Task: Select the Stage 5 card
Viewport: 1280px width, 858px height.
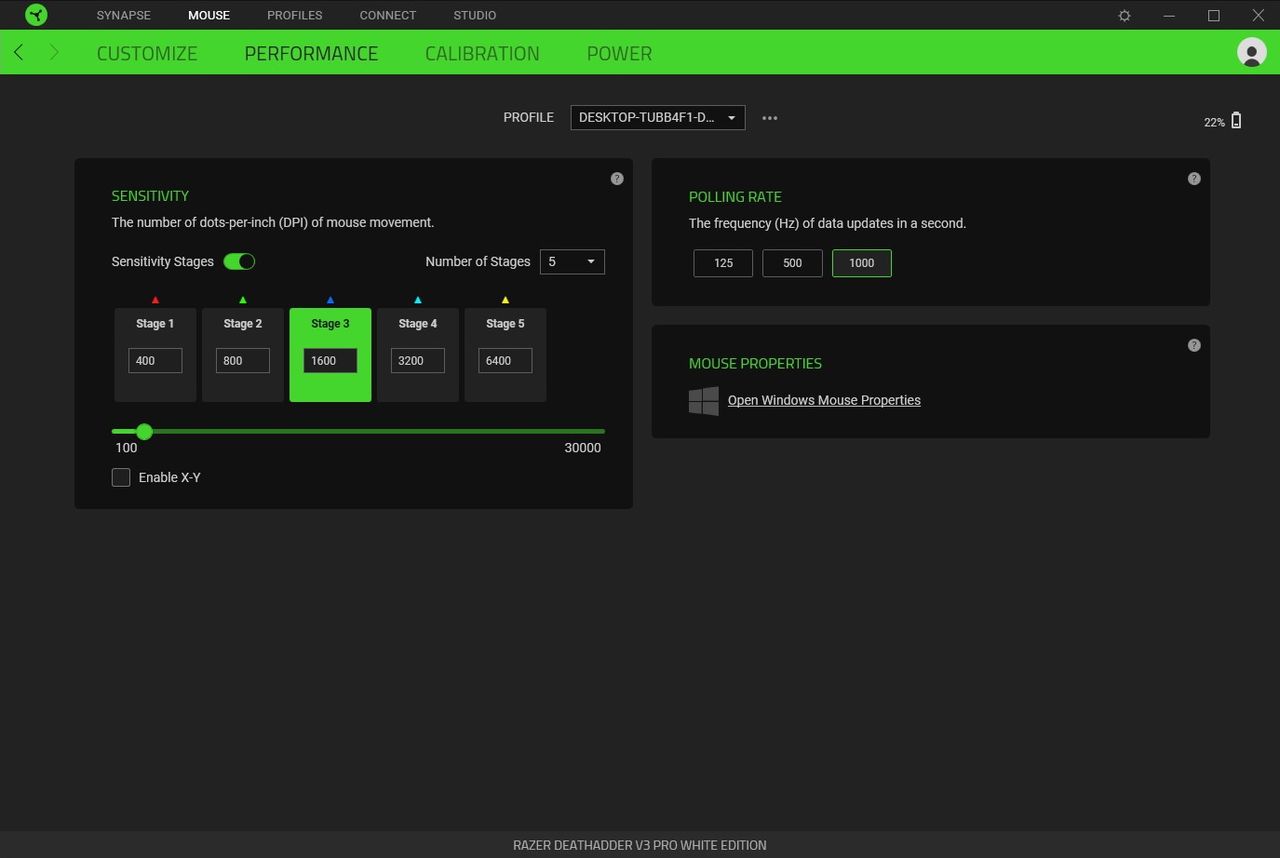Action: point(505,355)
